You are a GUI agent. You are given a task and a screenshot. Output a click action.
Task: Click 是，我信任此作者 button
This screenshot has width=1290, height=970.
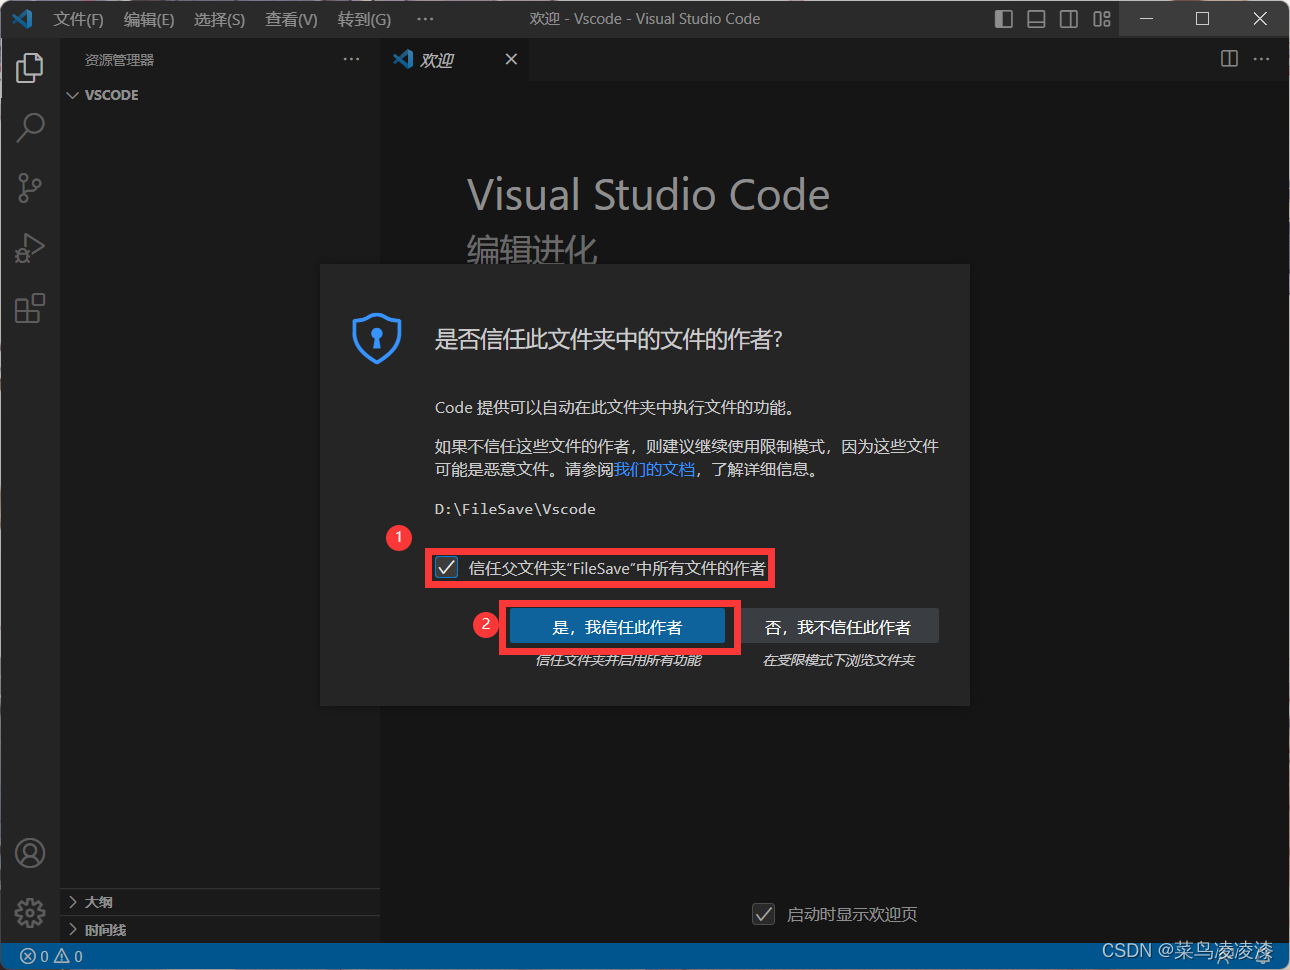click(617, 627)
